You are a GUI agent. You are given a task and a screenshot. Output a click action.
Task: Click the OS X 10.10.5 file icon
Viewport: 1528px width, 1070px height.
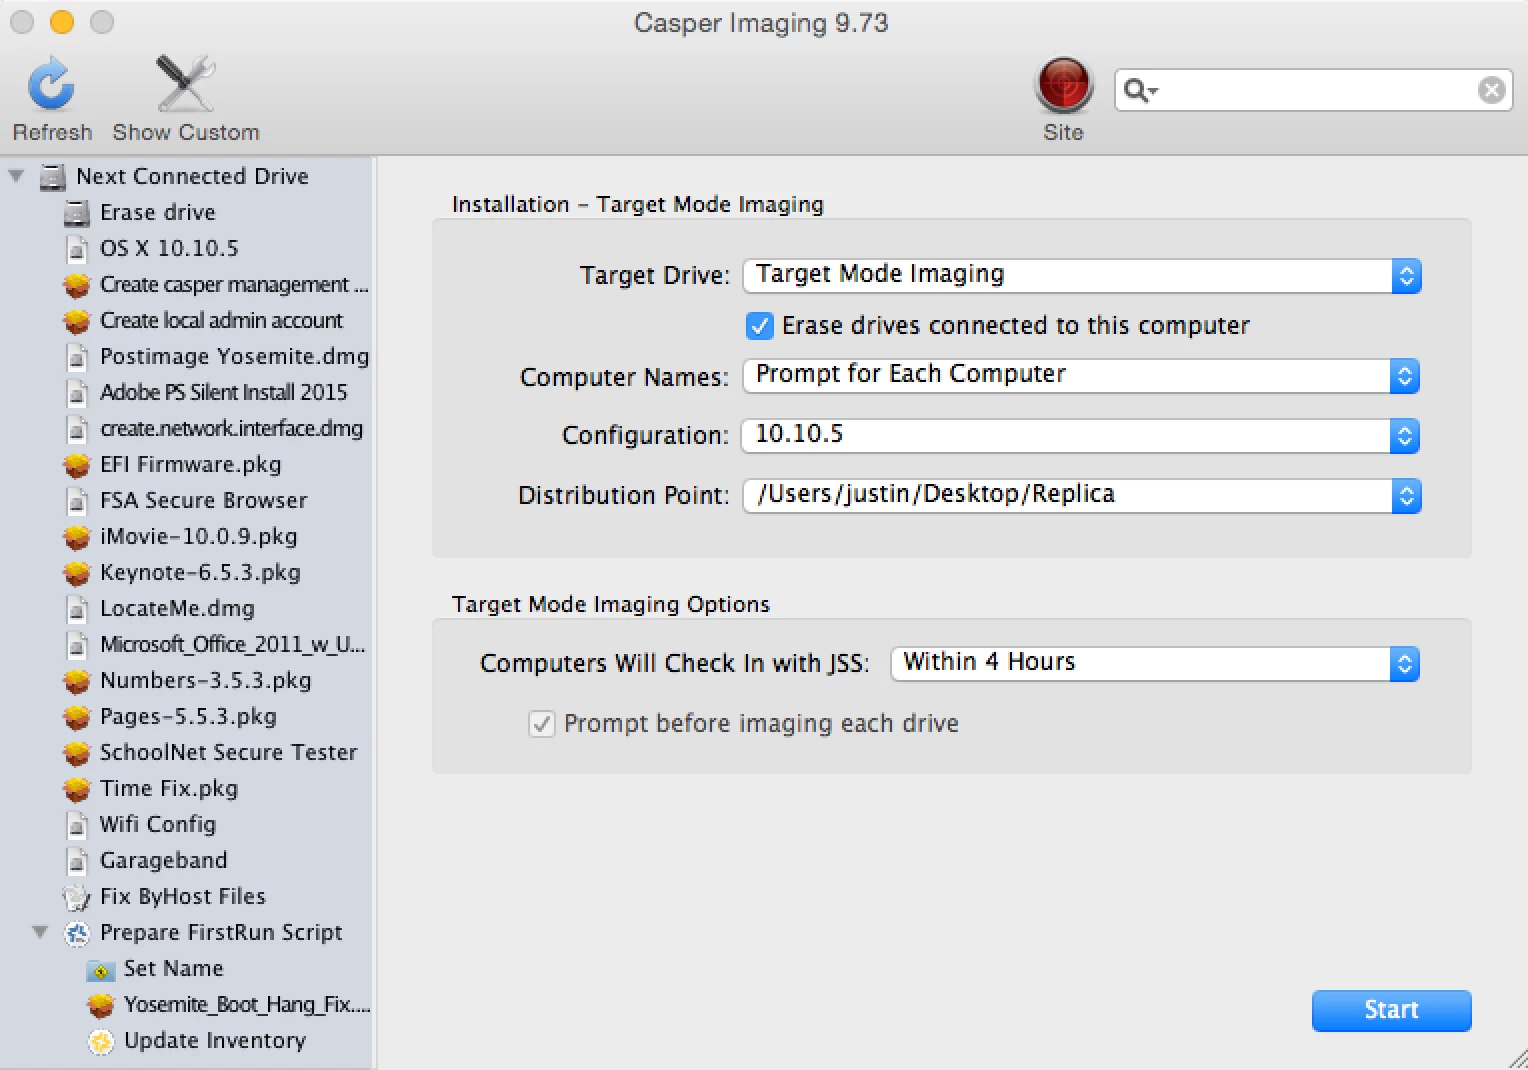77,249
